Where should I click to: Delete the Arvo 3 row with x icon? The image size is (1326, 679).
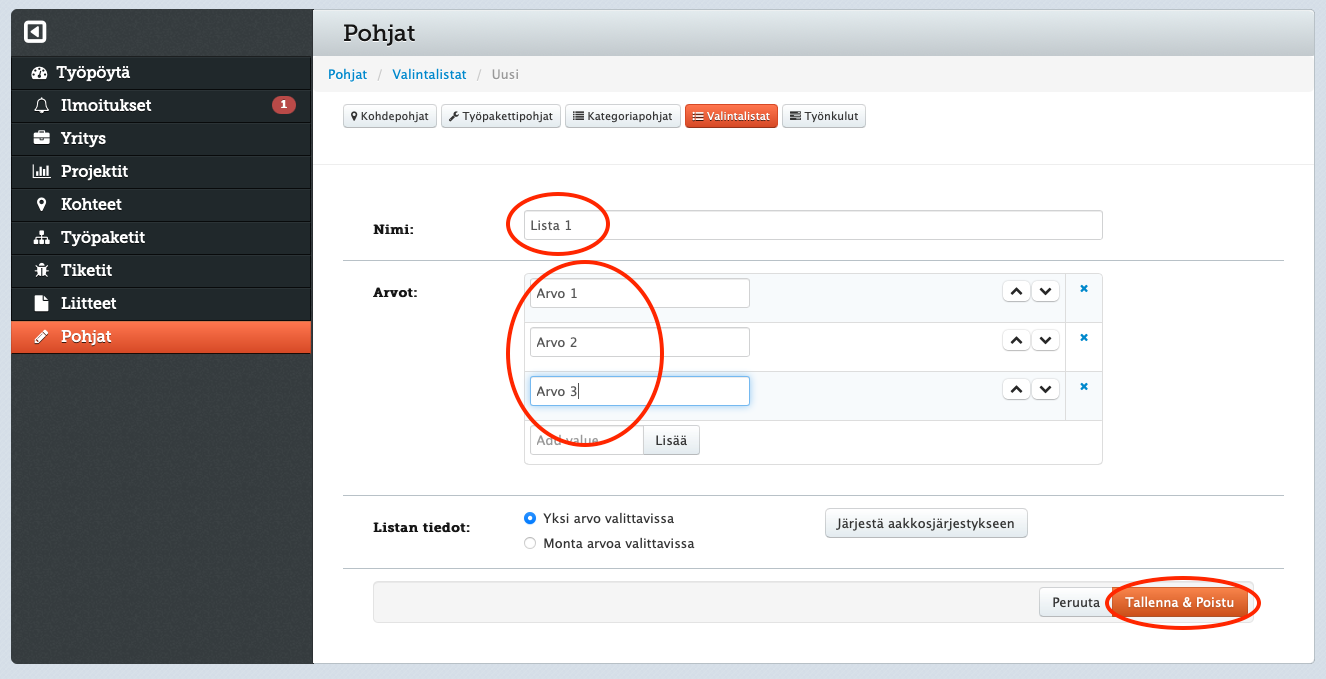tap(1083, 387)
